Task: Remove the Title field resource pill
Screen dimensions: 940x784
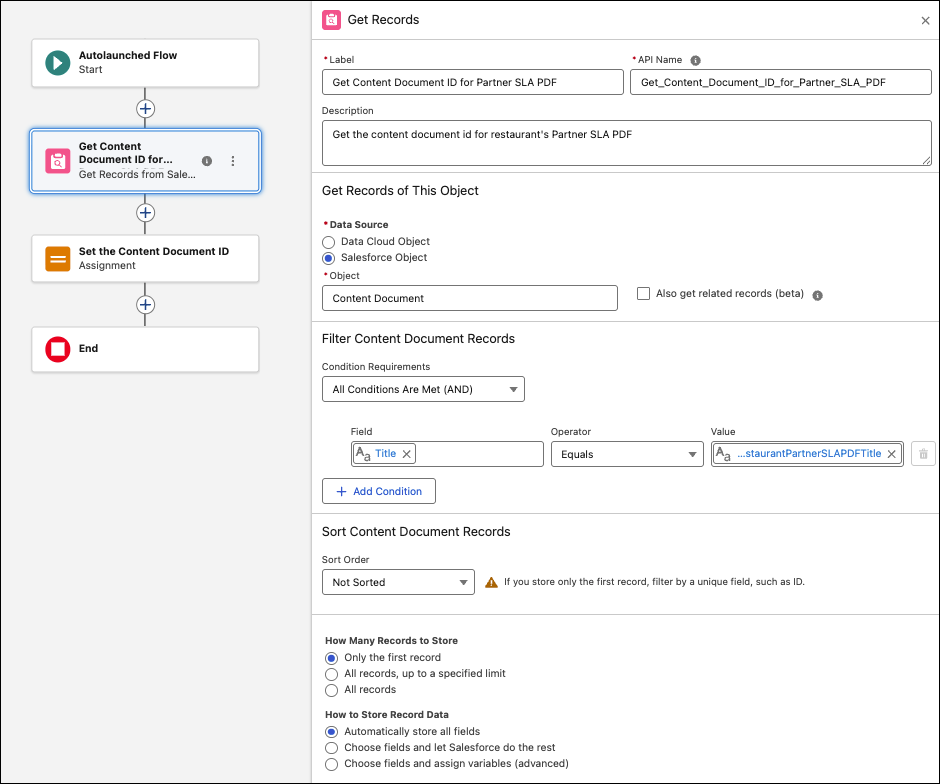Action: [406, 452]
